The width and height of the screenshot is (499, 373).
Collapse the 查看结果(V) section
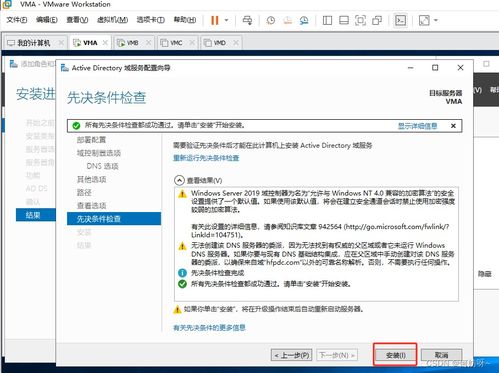[179, 180]
